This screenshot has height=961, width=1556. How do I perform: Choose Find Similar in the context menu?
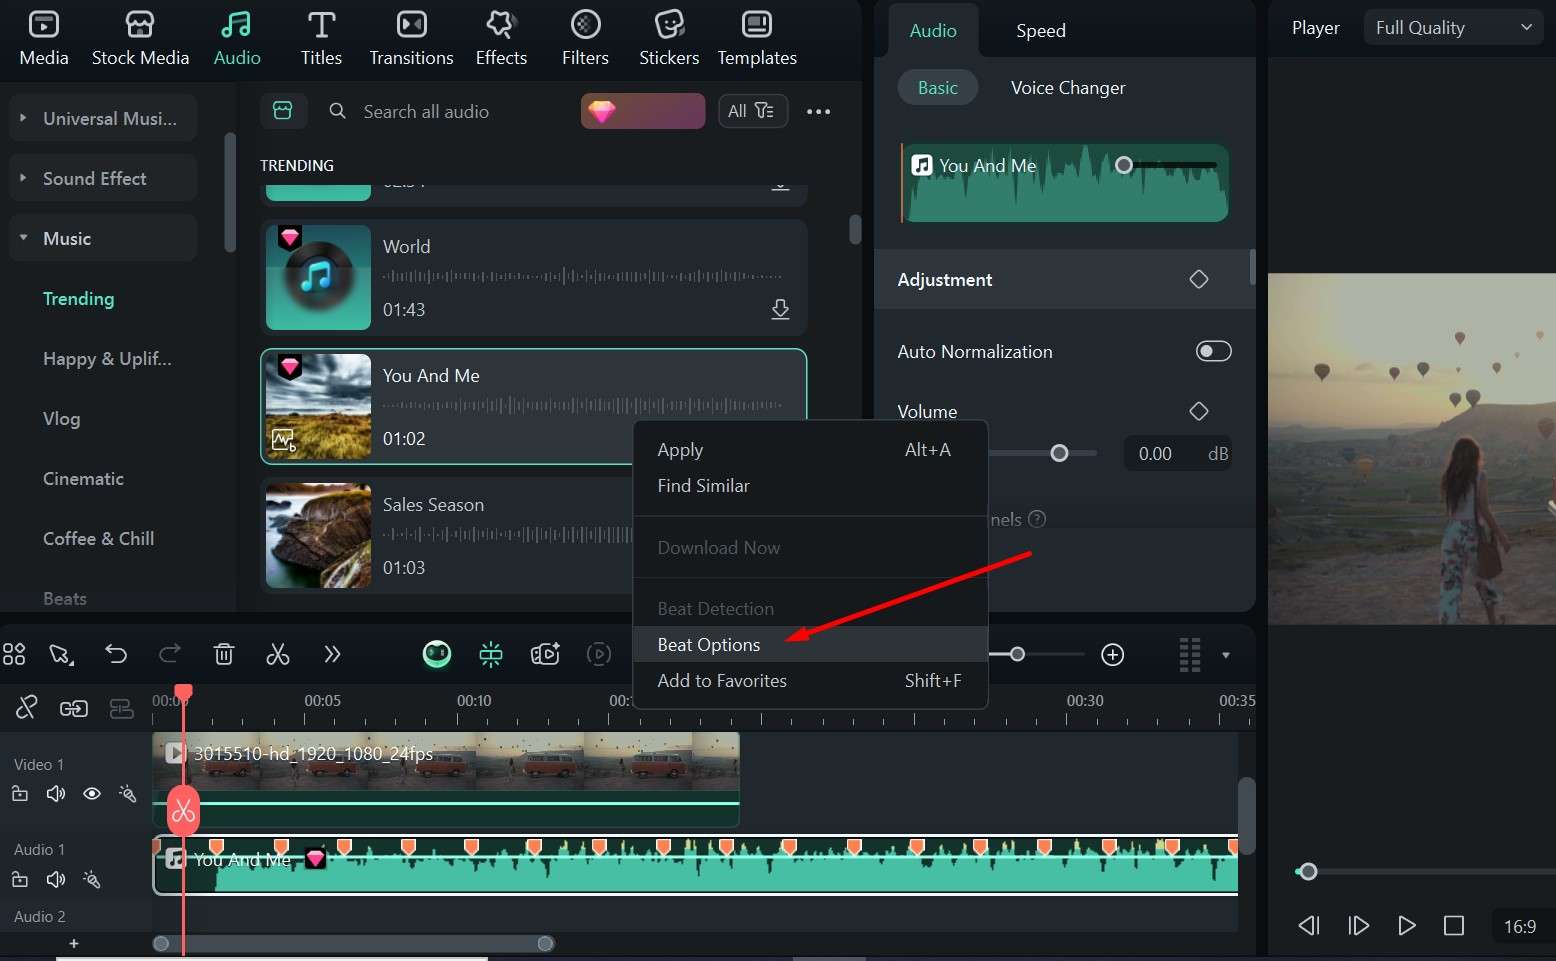[810, 486]
